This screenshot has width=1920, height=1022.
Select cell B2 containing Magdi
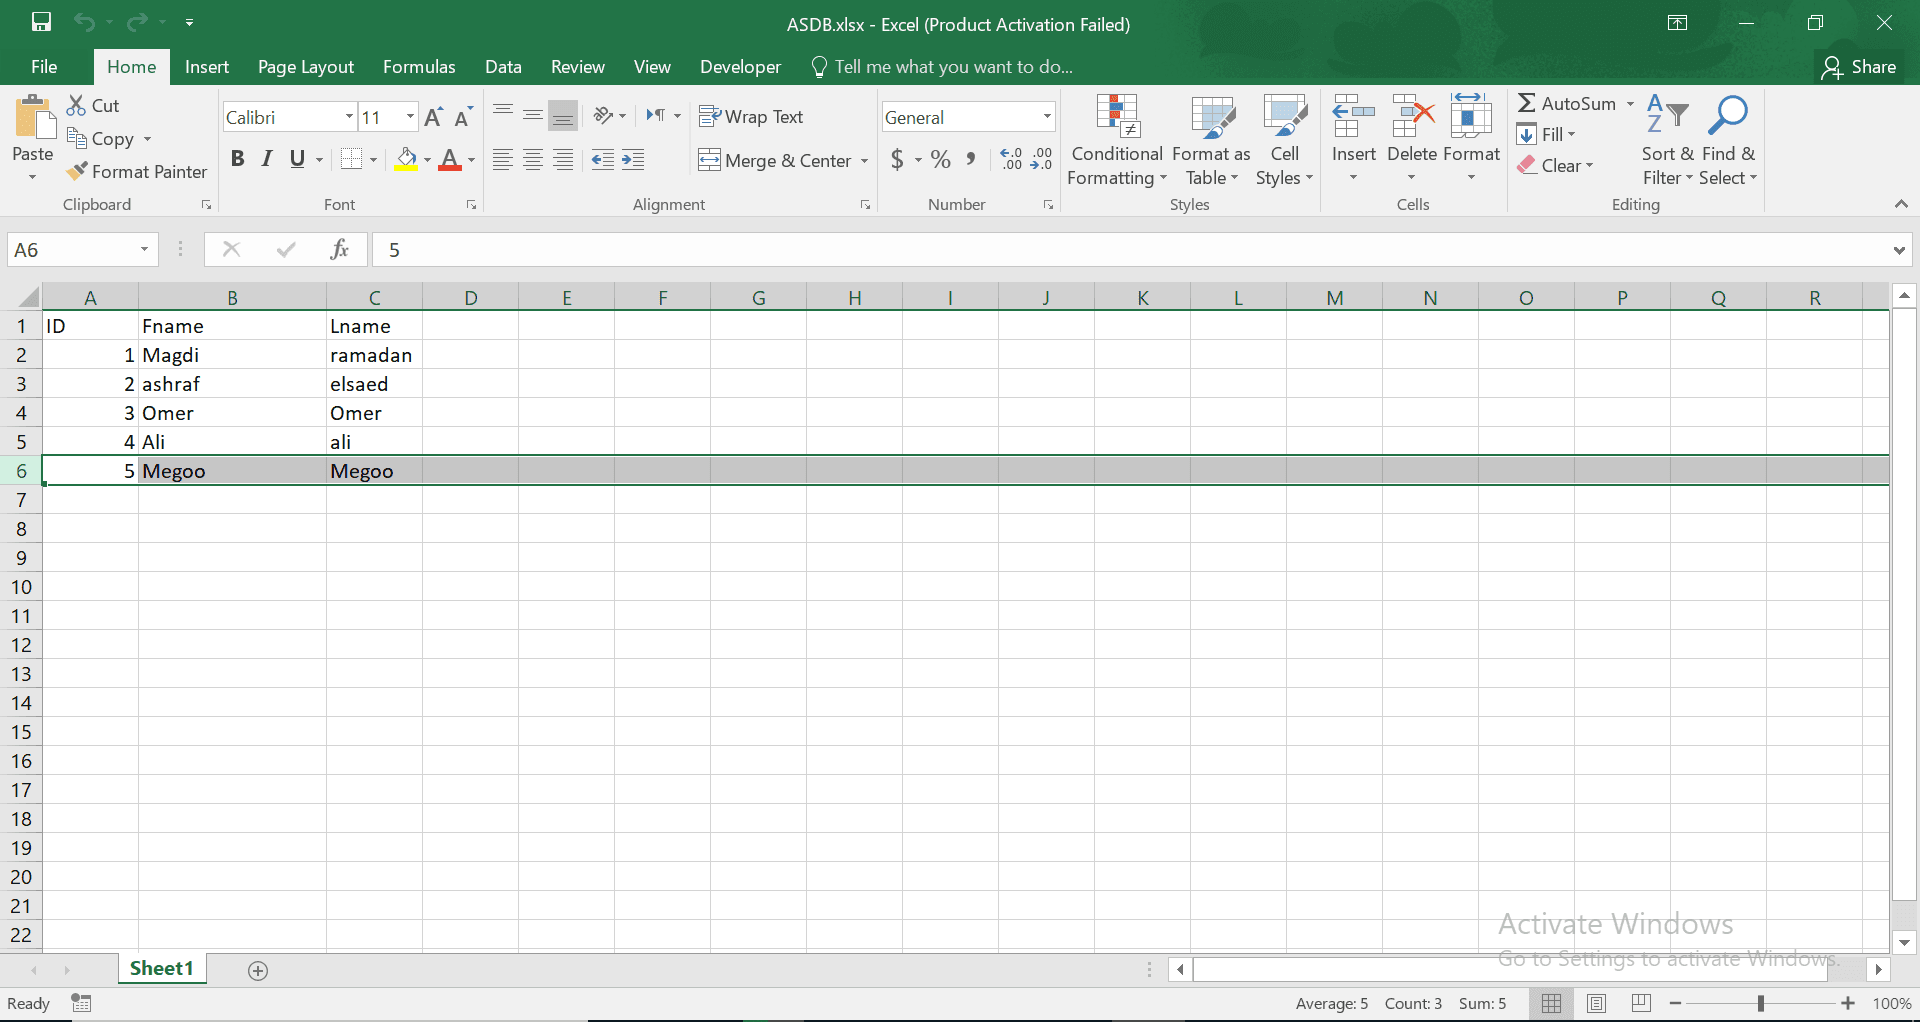tap(232, 355)
